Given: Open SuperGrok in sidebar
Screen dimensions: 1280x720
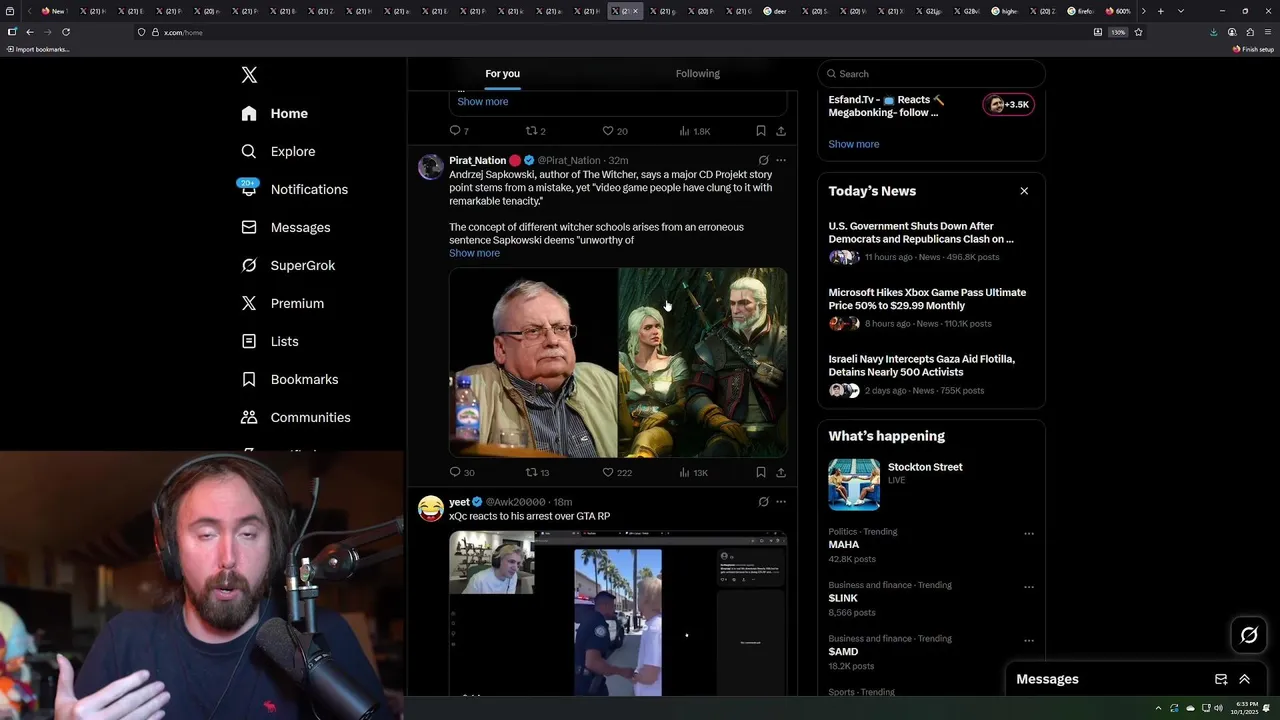Looking at the screenshot, I should pos(288,266).
